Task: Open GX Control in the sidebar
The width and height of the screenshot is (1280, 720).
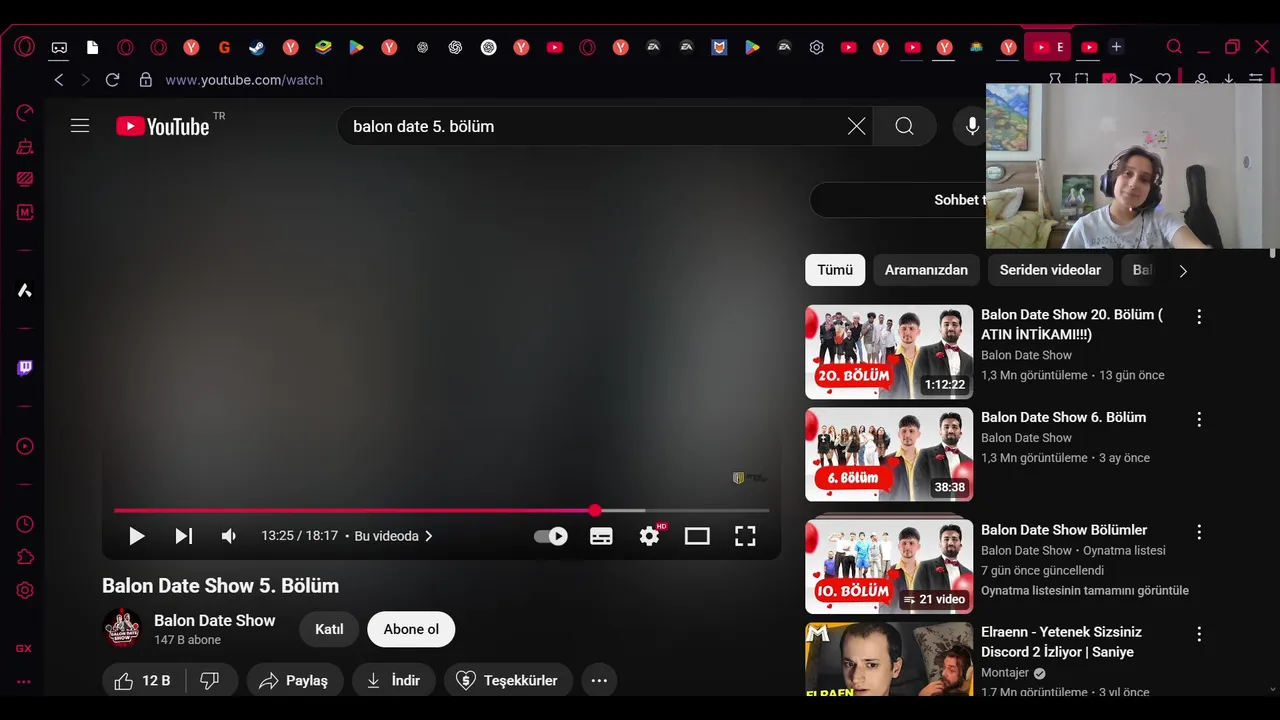Action: (25, 113)
